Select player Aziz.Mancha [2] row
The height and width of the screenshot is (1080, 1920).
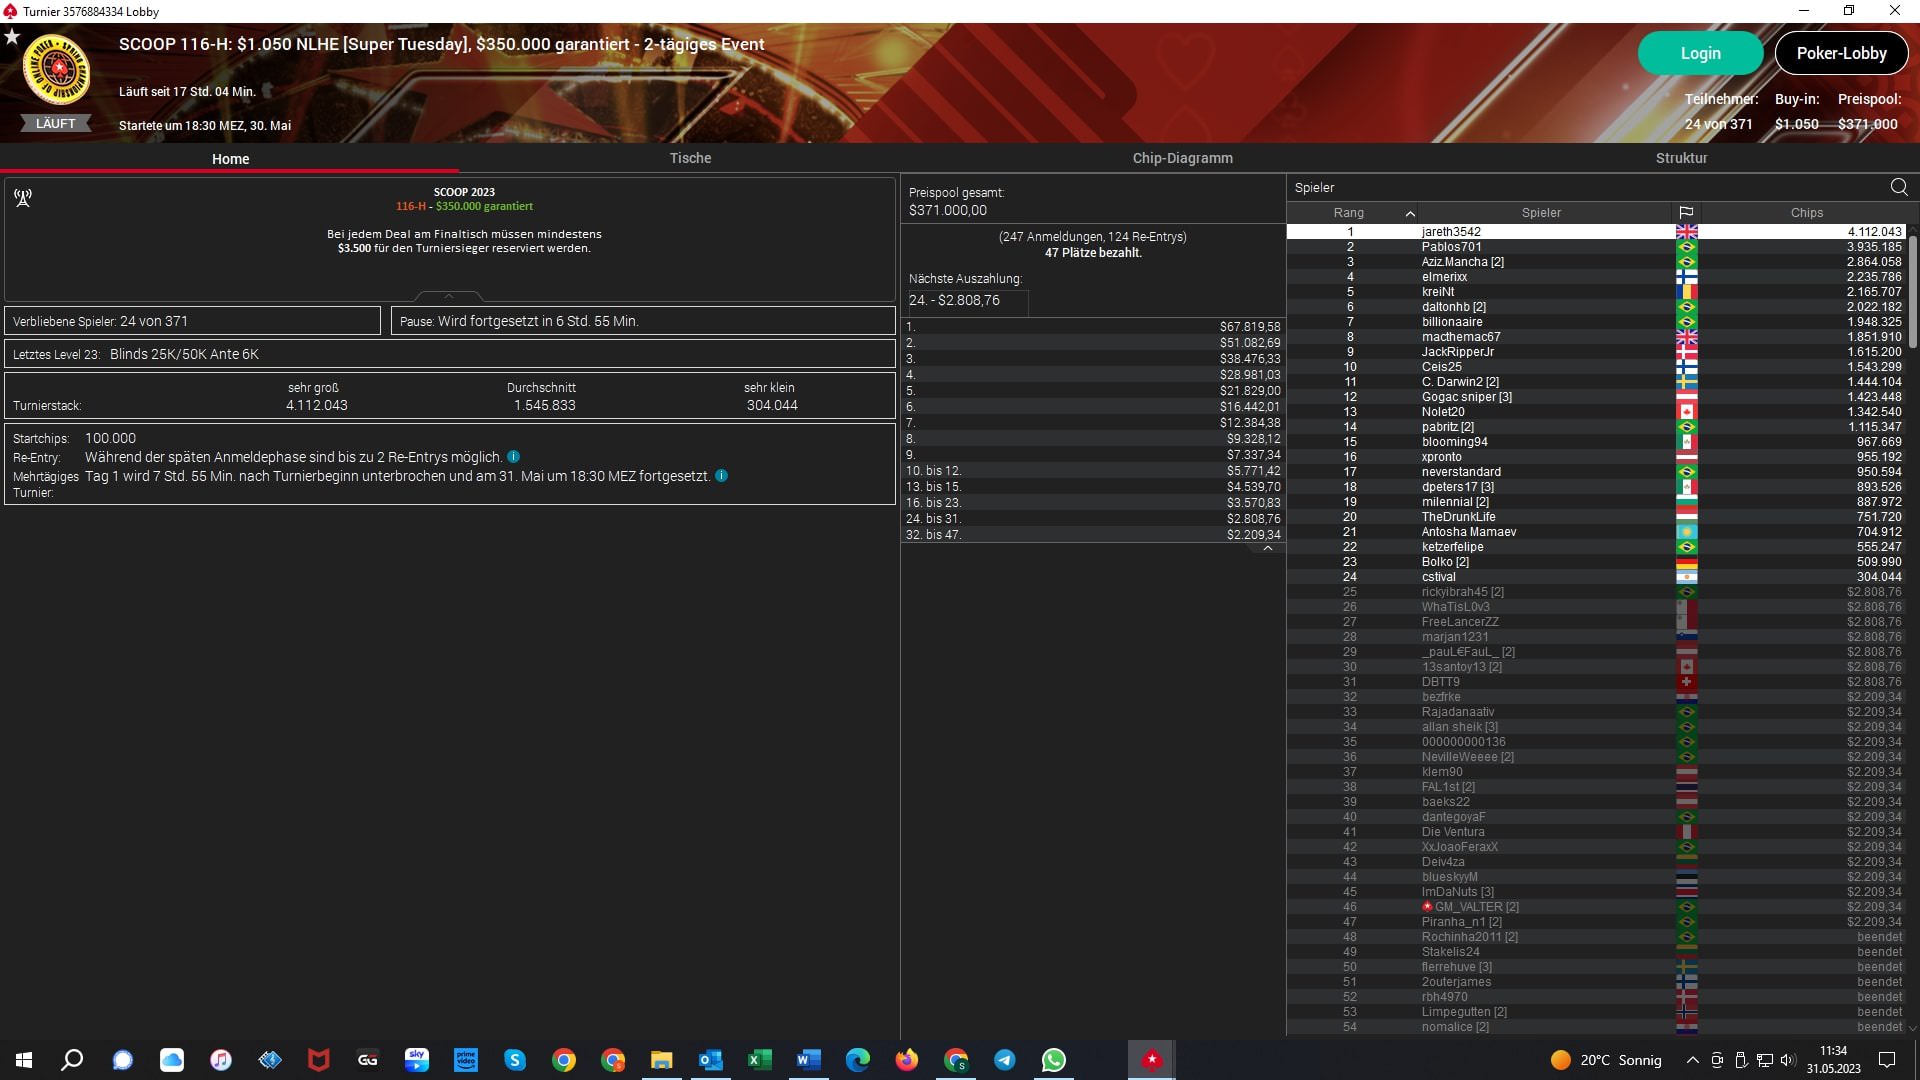(x=1596, y=262)
